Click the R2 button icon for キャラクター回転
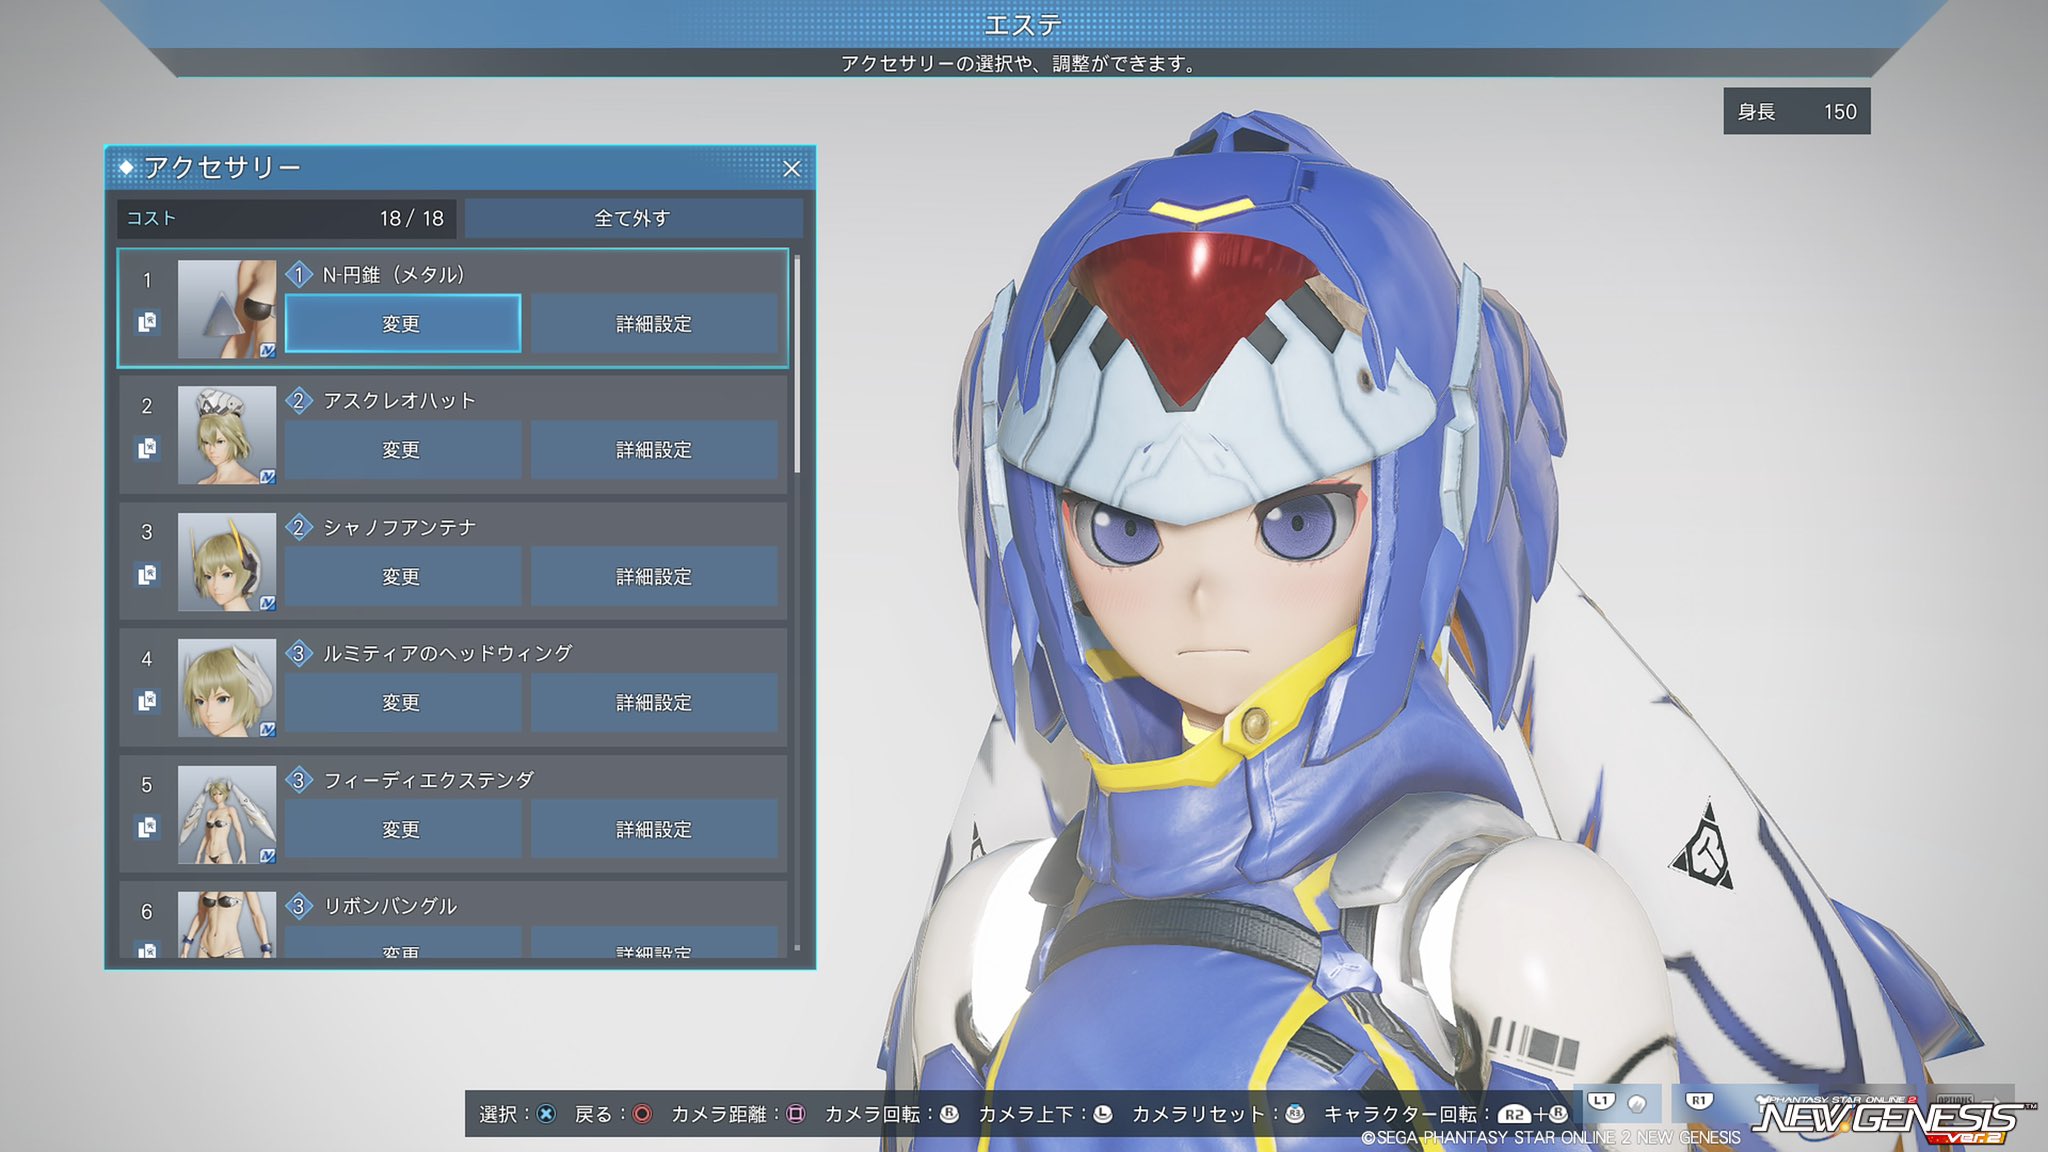Viewport: 2048px width, 1152px height. [1514, 1114]
